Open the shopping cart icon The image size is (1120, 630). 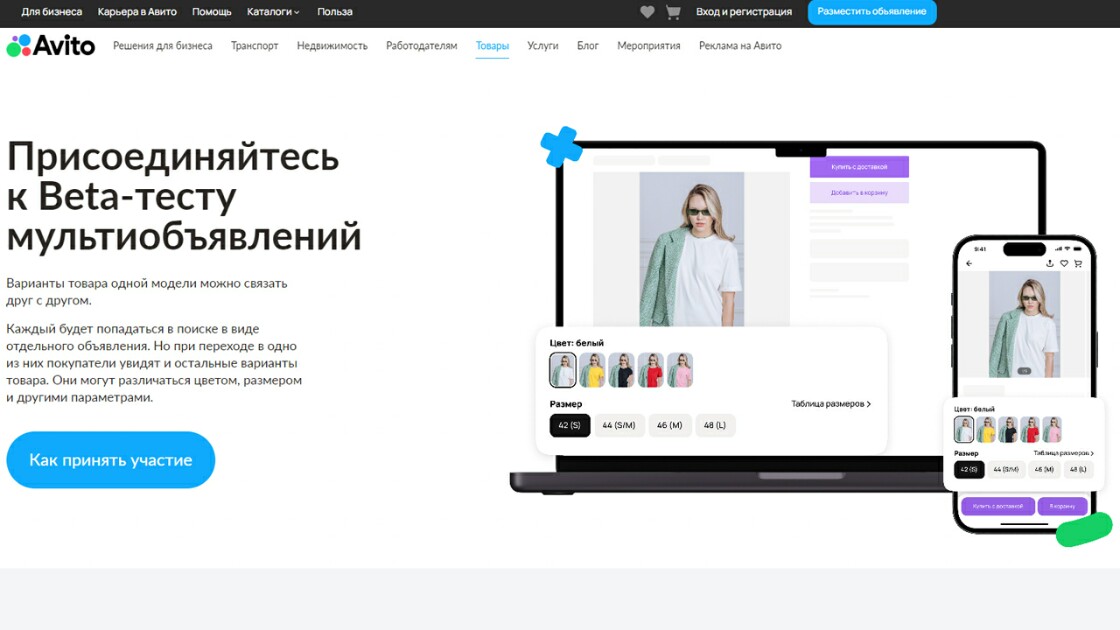tap(673, 11)
